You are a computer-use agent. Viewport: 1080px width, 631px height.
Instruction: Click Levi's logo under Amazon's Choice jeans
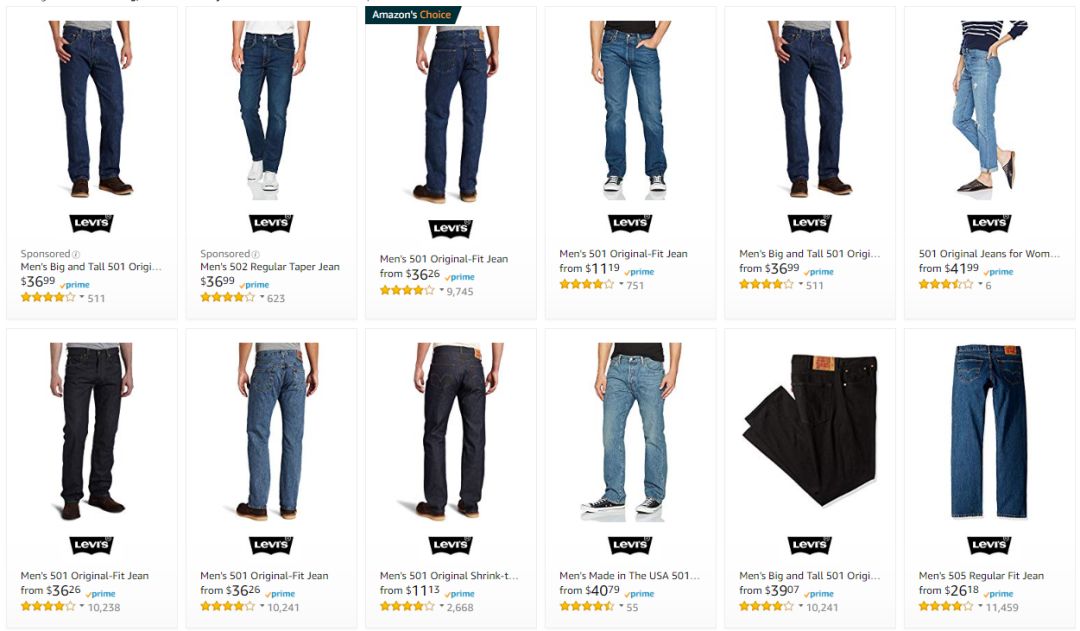(450, 229)
